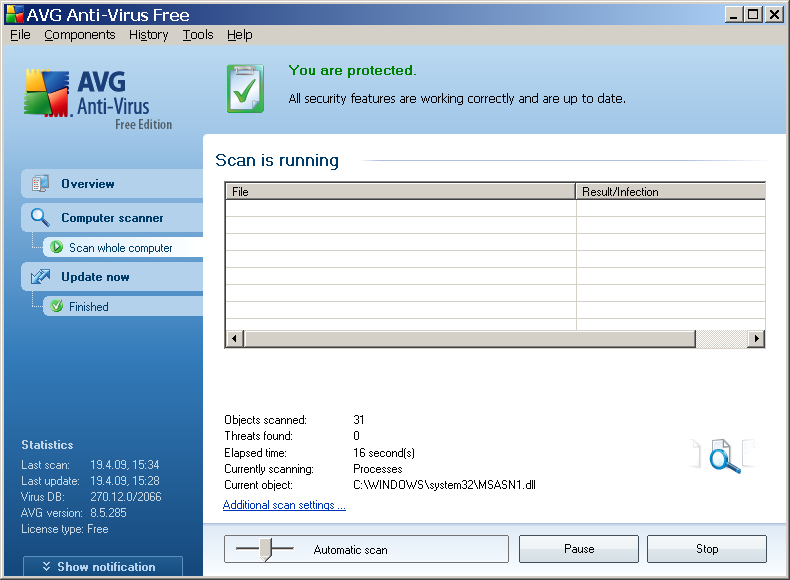Adjust the Automatic scan priority slider
The height and width of the screenshot is (580, 790).
[266, 549]
